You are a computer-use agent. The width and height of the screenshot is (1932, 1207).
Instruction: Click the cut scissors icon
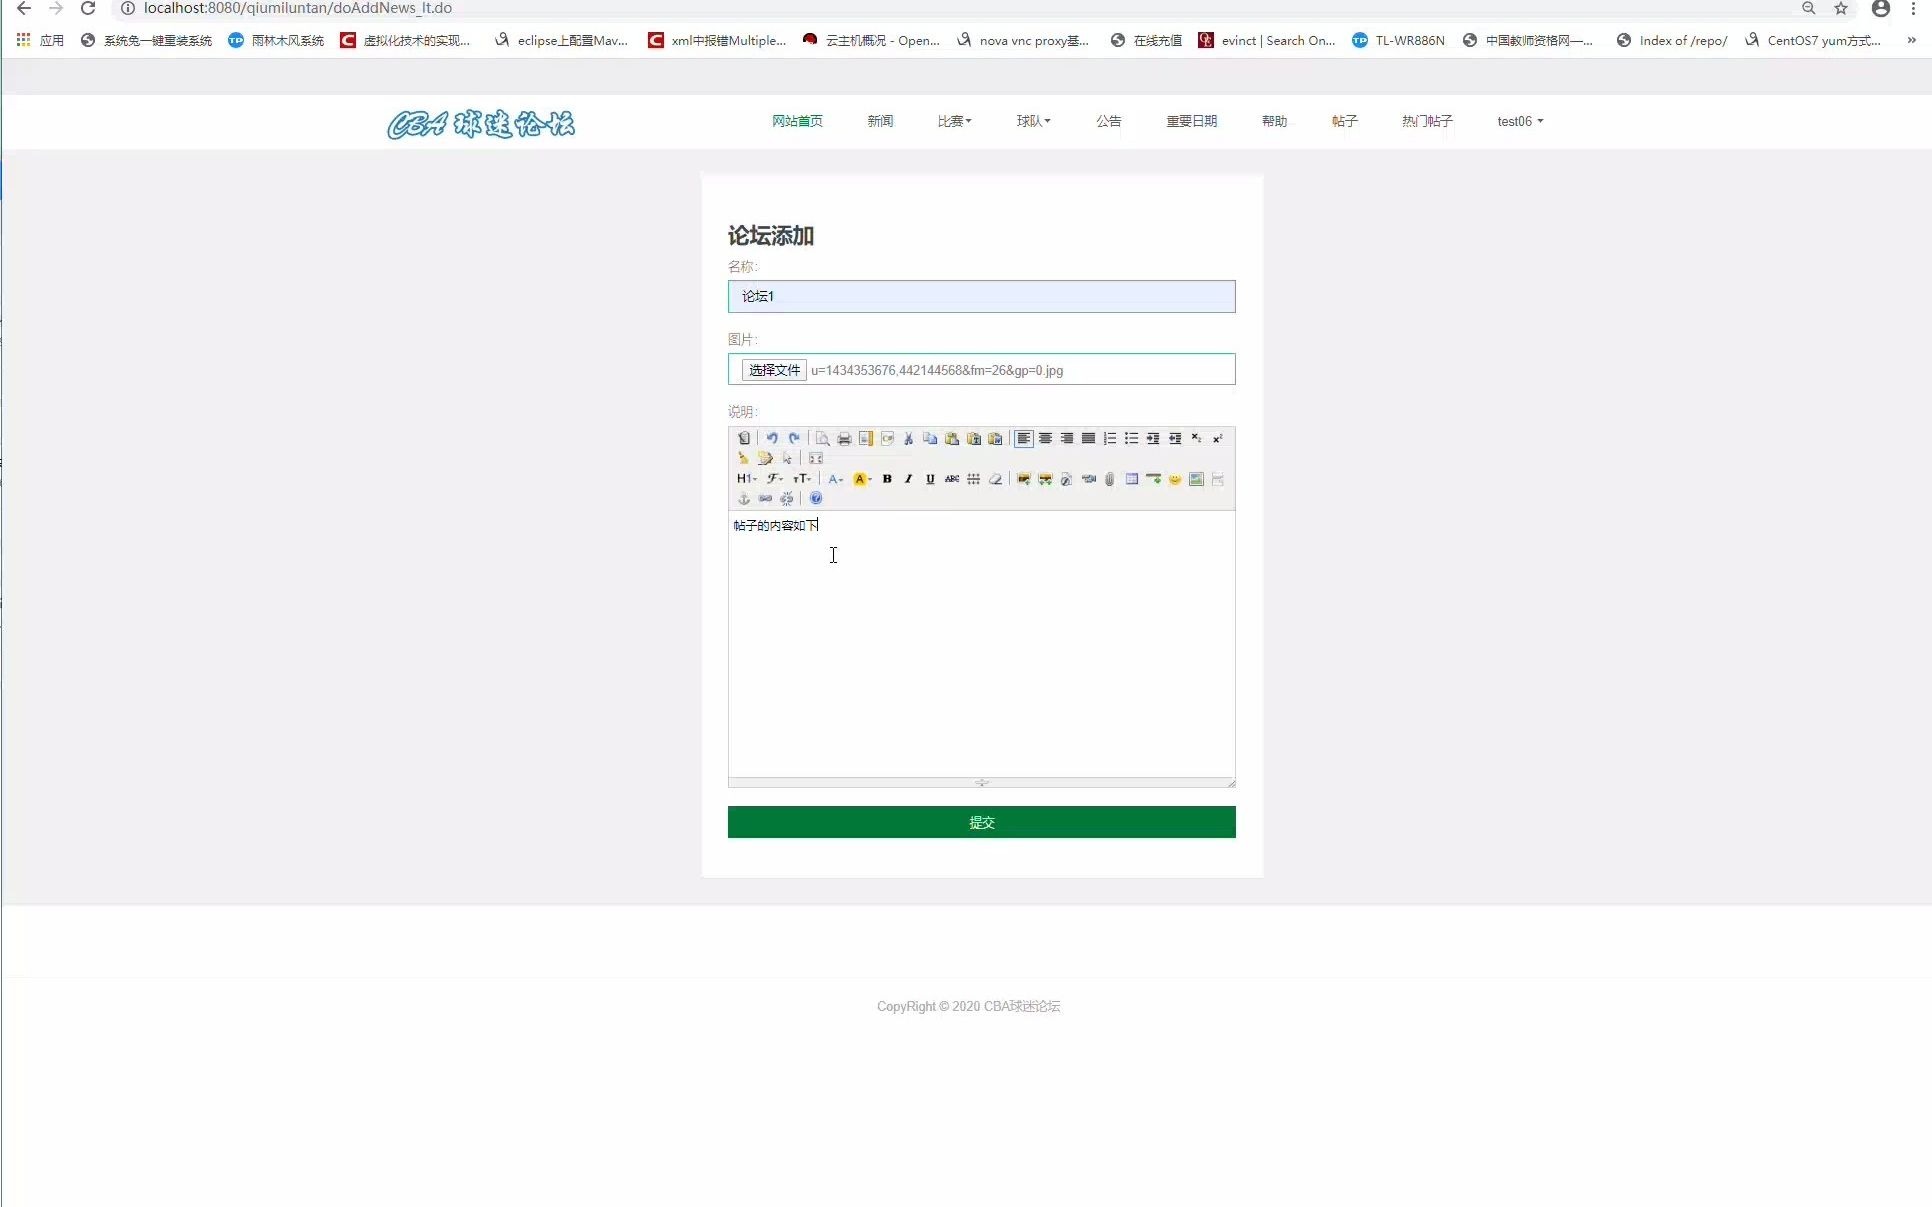(x=908, y=438)
